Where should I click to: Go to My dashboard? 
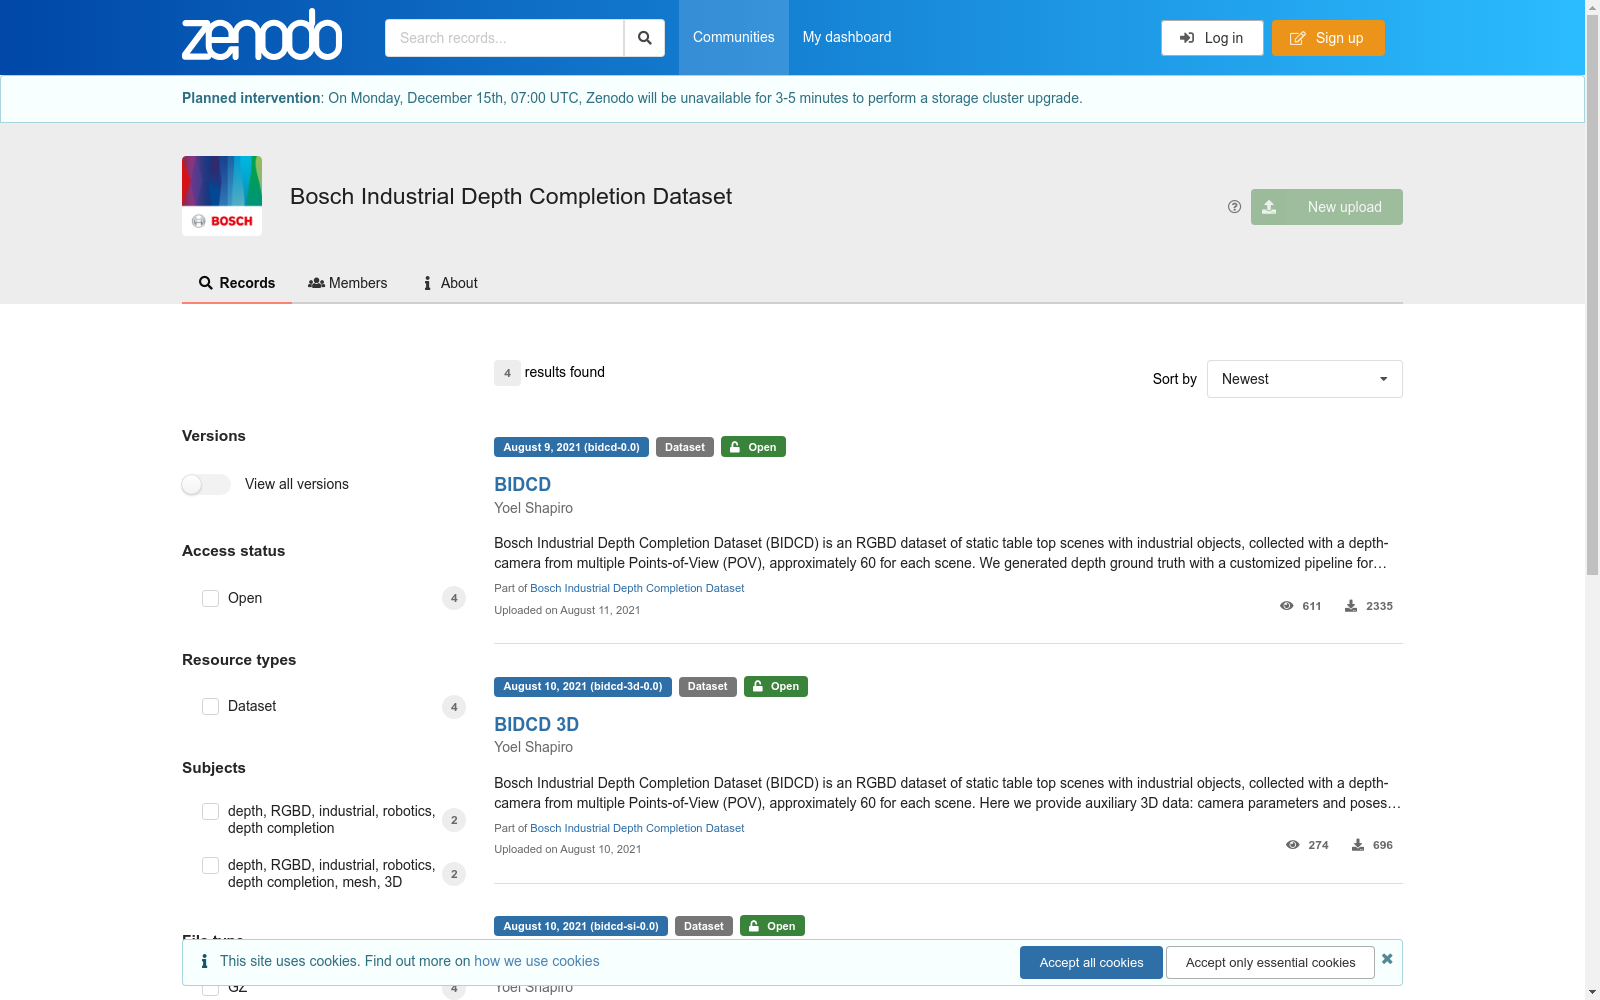pyautogui.click(x=847, y=37)
